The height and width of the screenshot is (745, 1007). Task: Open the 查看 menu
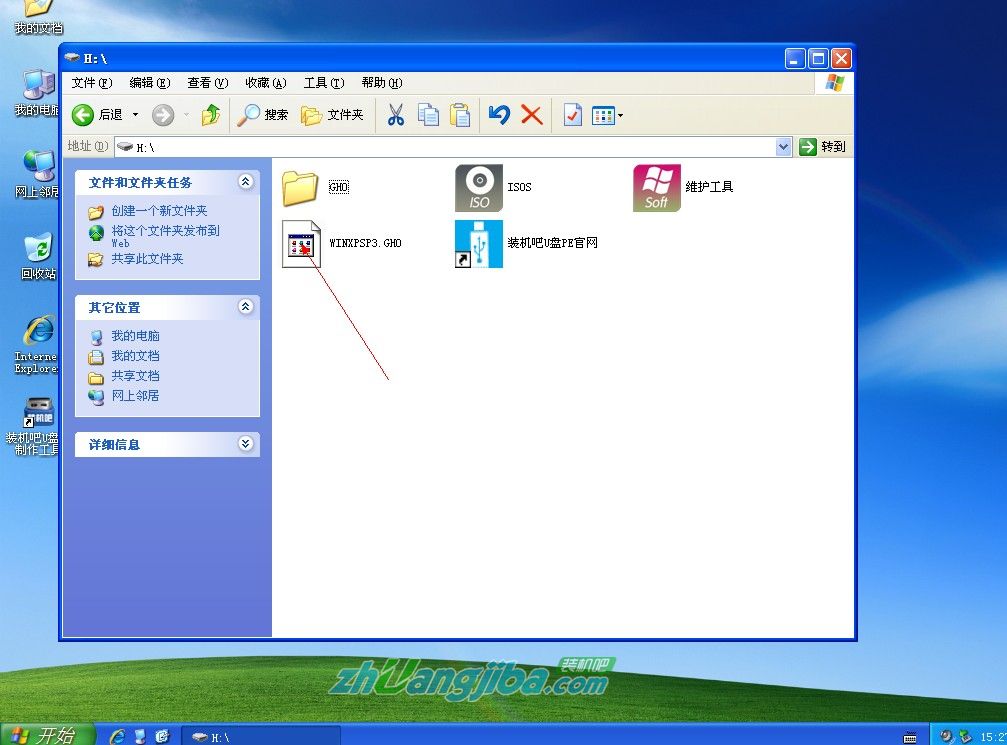click(x=206, y=83)
